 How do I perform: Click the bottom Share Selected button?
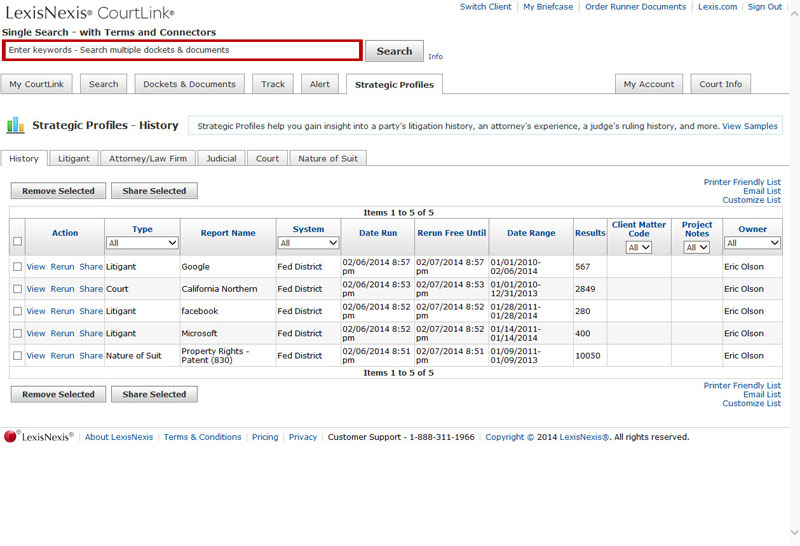[154, 395]
